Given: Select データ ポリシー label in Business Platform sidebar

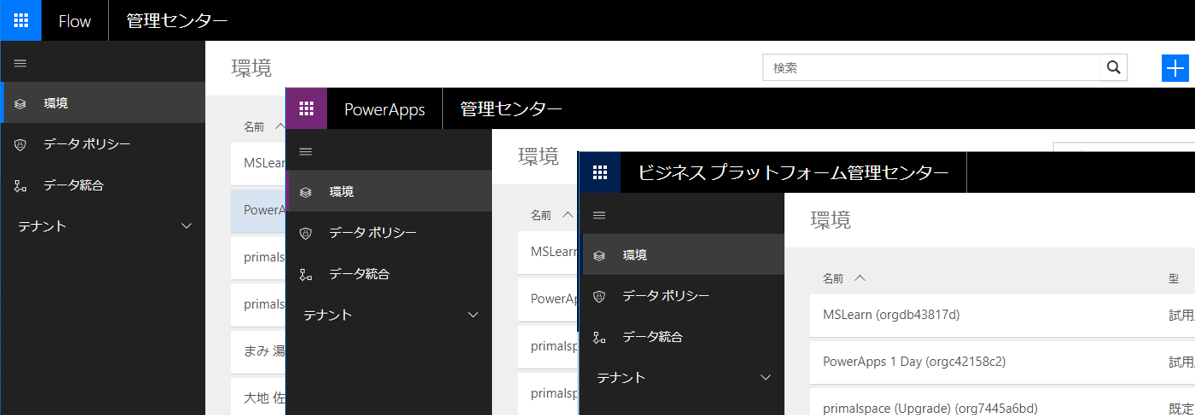Looking at the screenshot, I should pyautogui.click(x=666, y=296).
